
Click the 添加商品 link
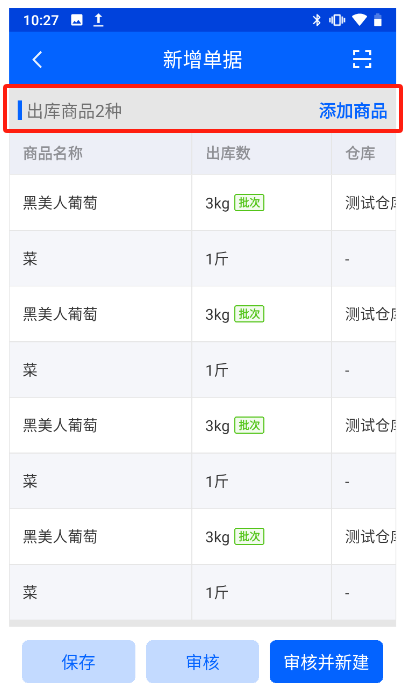[x=353, y=111]
